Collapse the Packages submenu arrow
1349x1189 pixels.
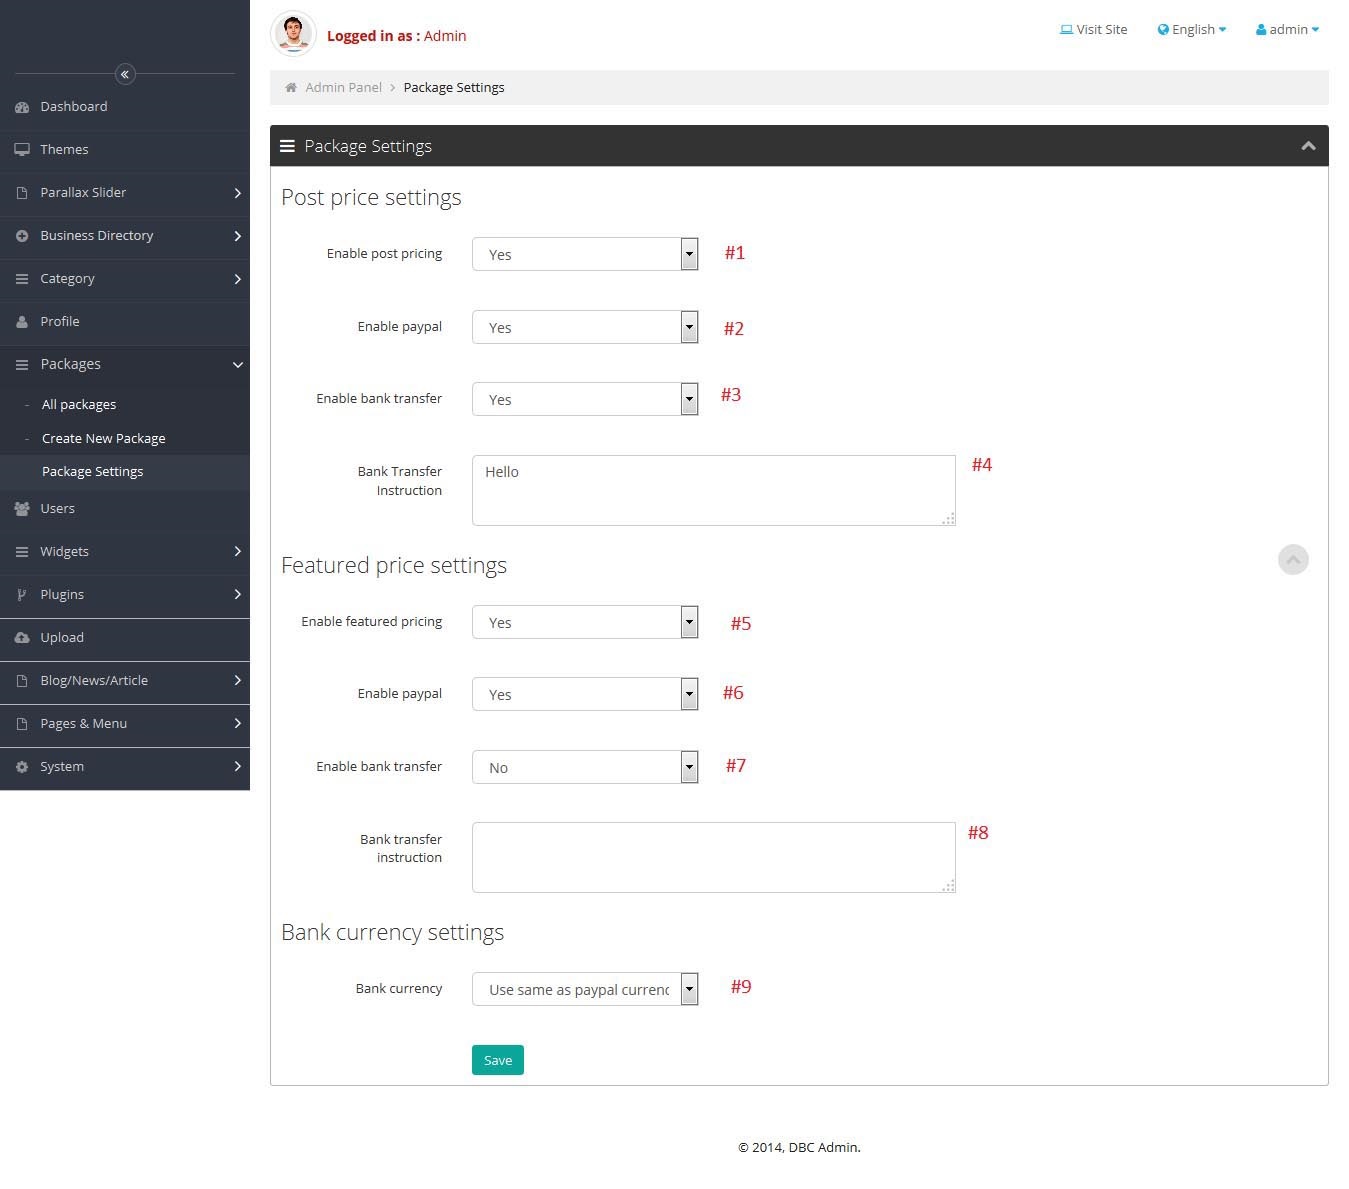[237, 365]
